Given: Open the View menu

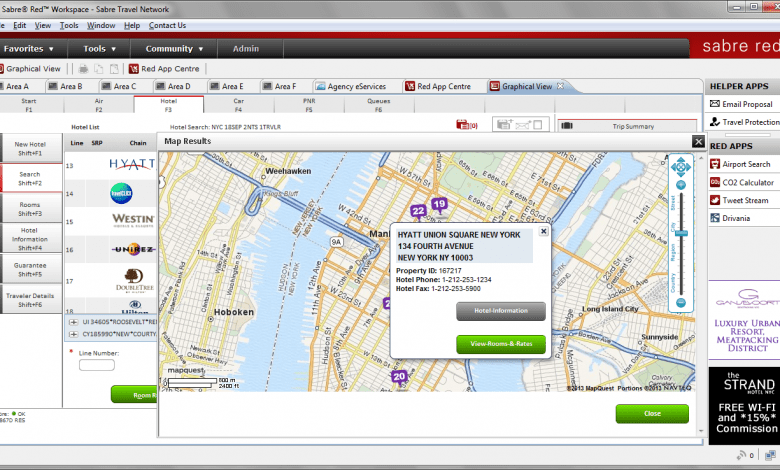Looking at the screenshot, I should coord(42,25).
